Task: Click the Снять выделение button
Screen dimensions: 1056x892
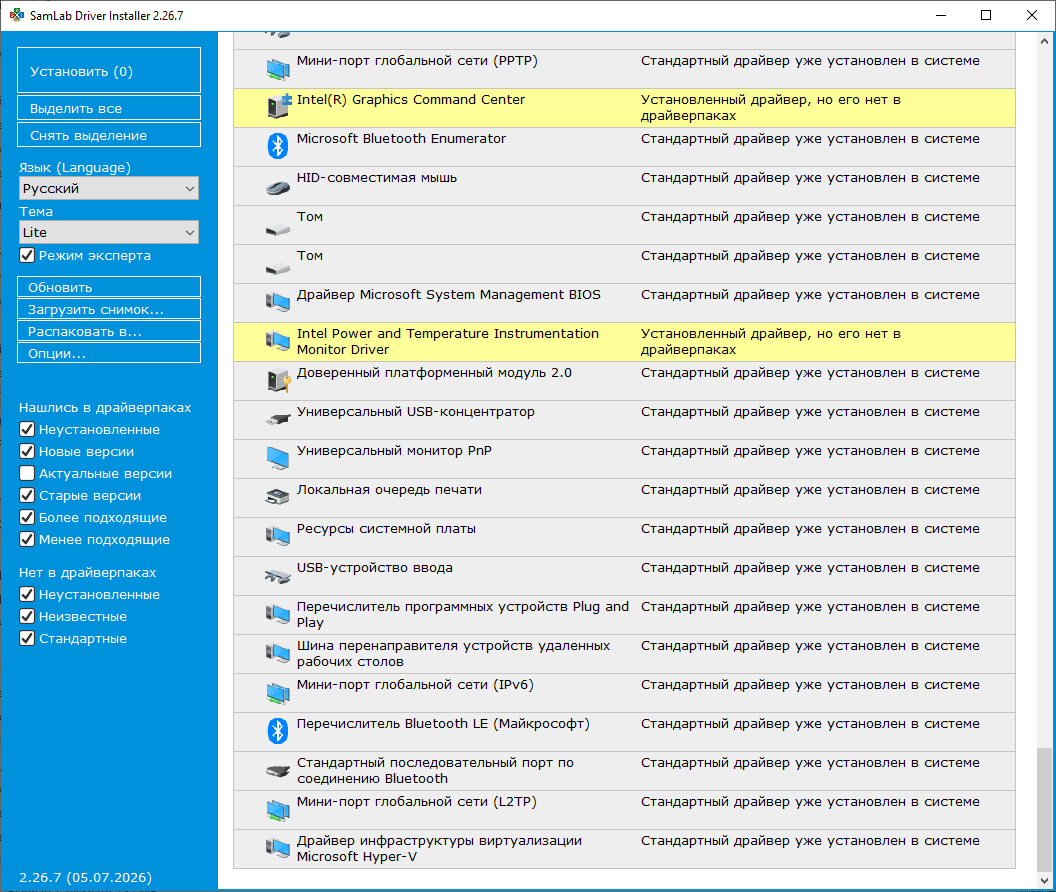Action: tap(109, 135)
